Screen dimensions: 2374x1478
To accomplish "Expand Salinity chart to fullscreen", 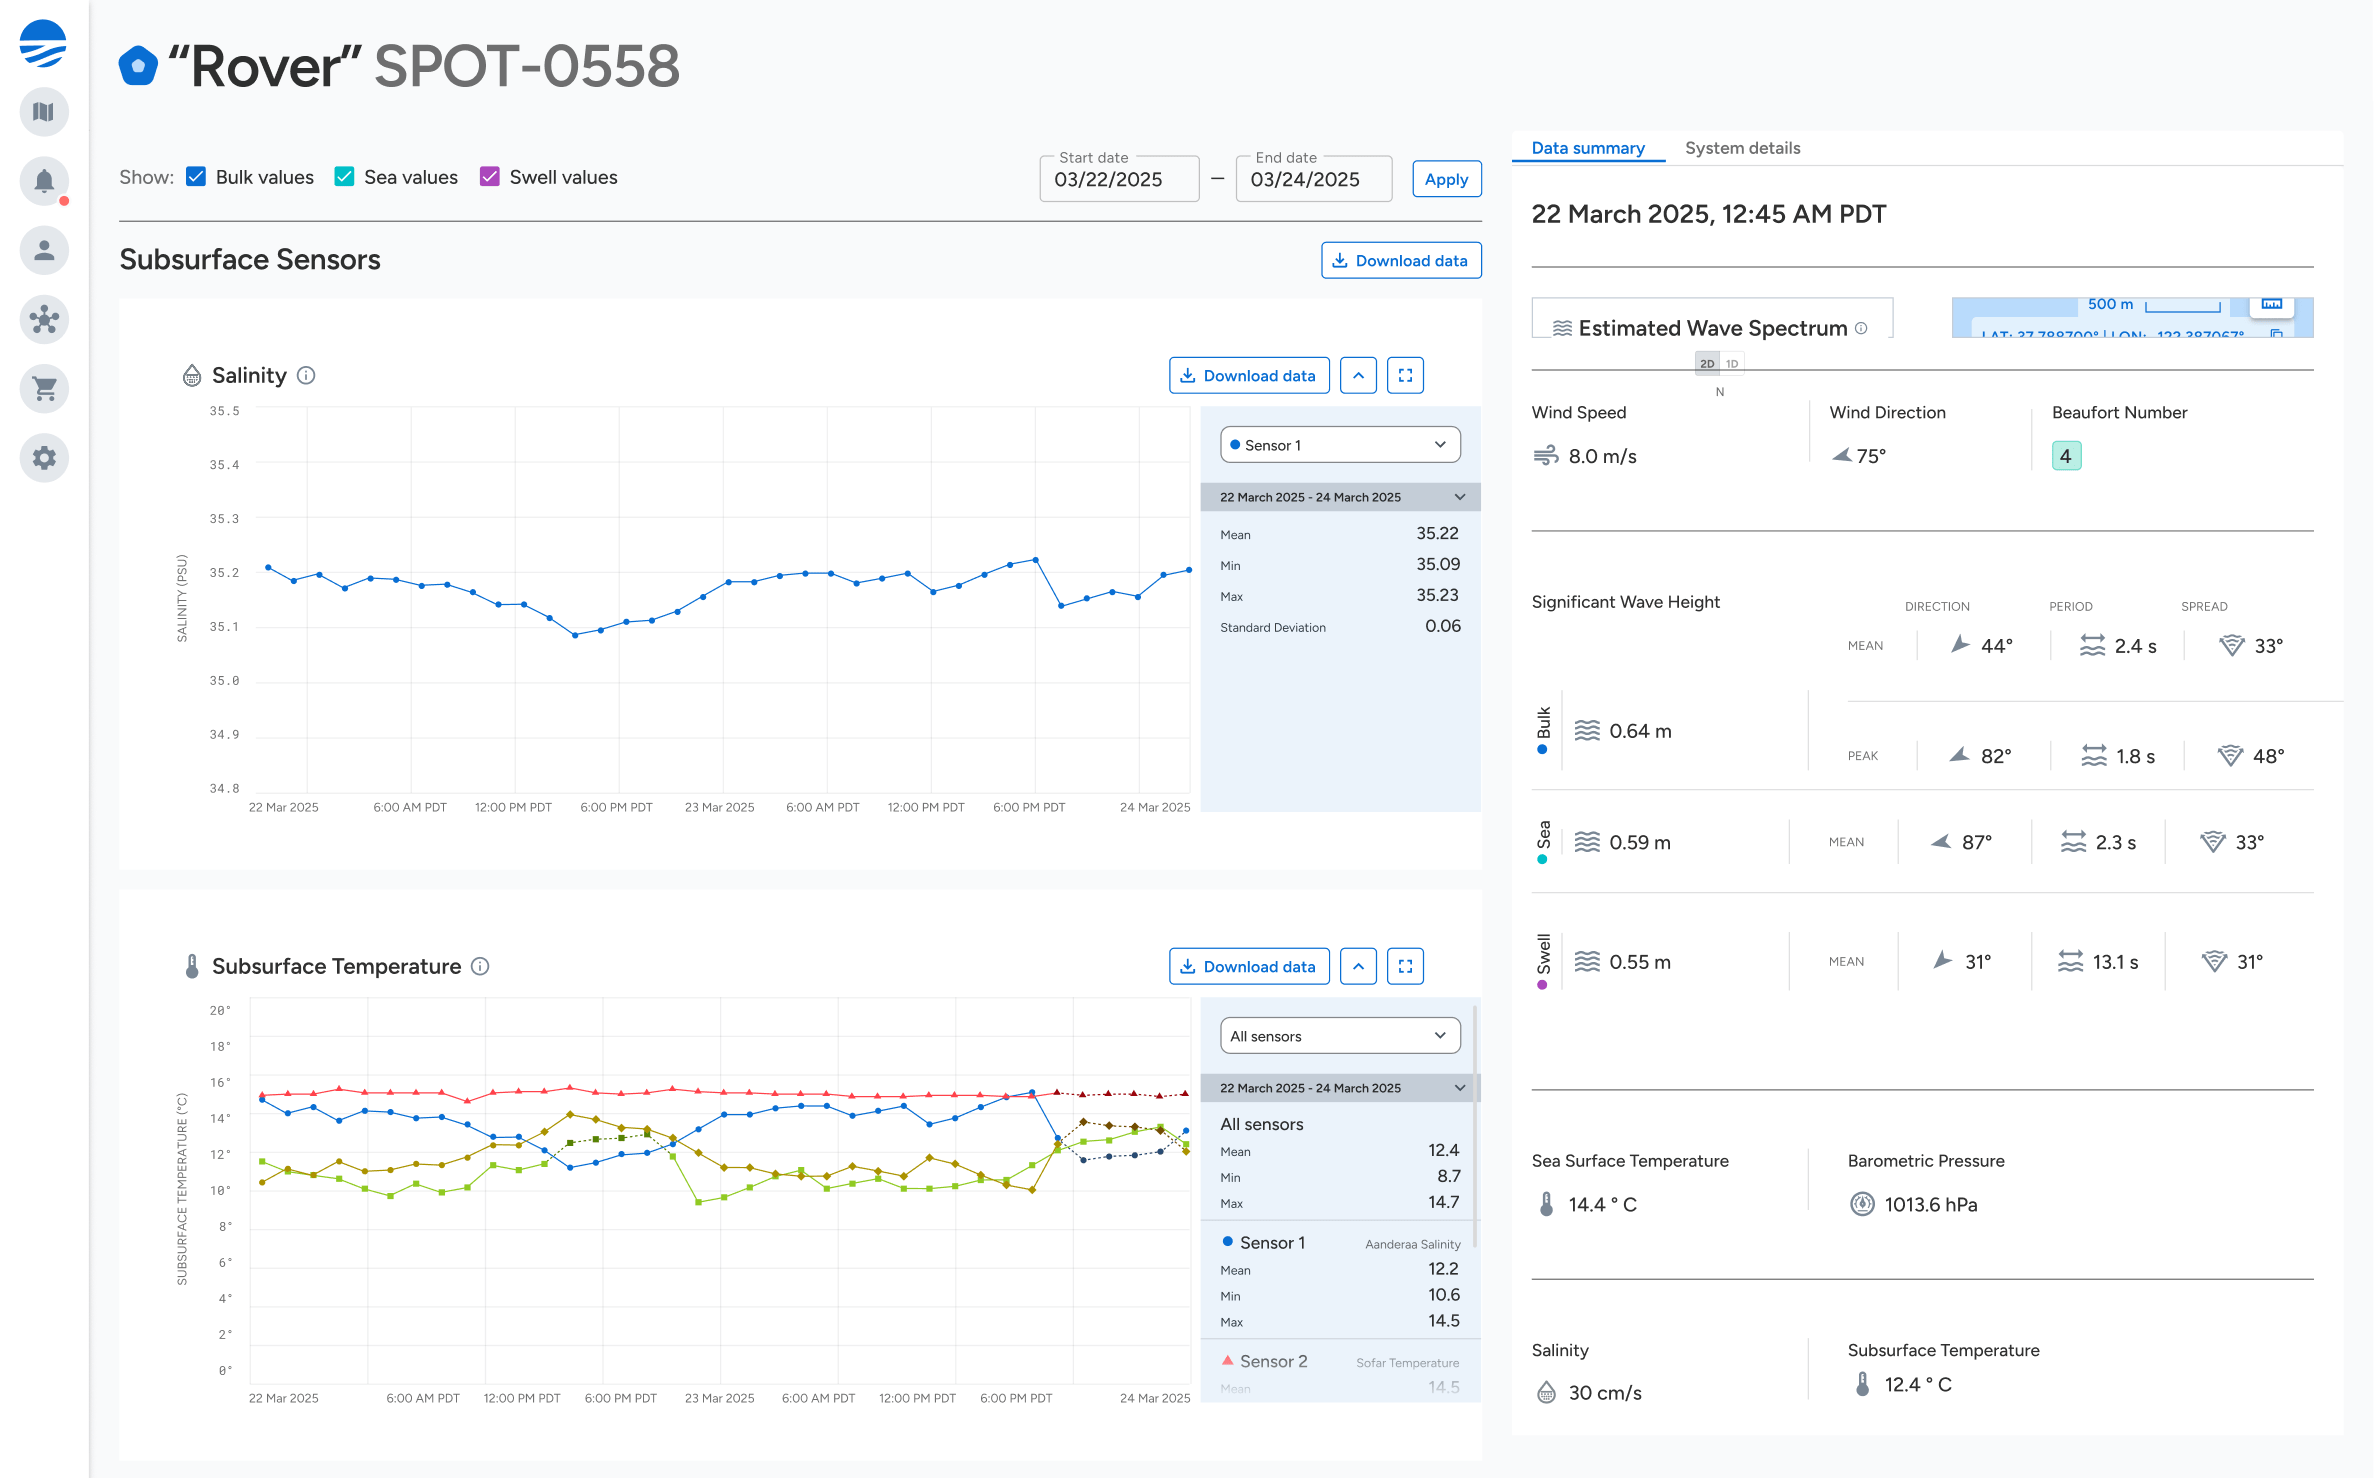I will [x=1405, y=375].
